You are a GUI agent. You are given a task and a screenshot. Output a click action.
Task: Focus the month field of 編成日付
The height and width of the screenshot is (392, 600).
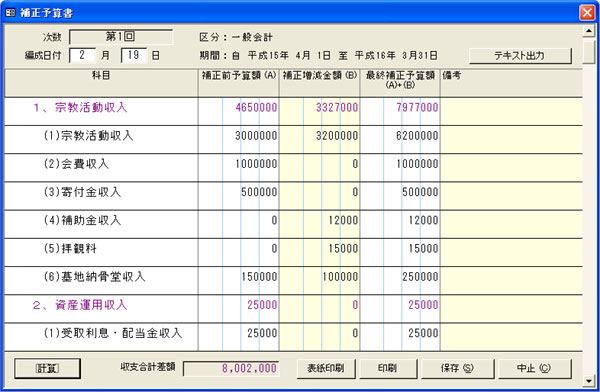point(82,56)
